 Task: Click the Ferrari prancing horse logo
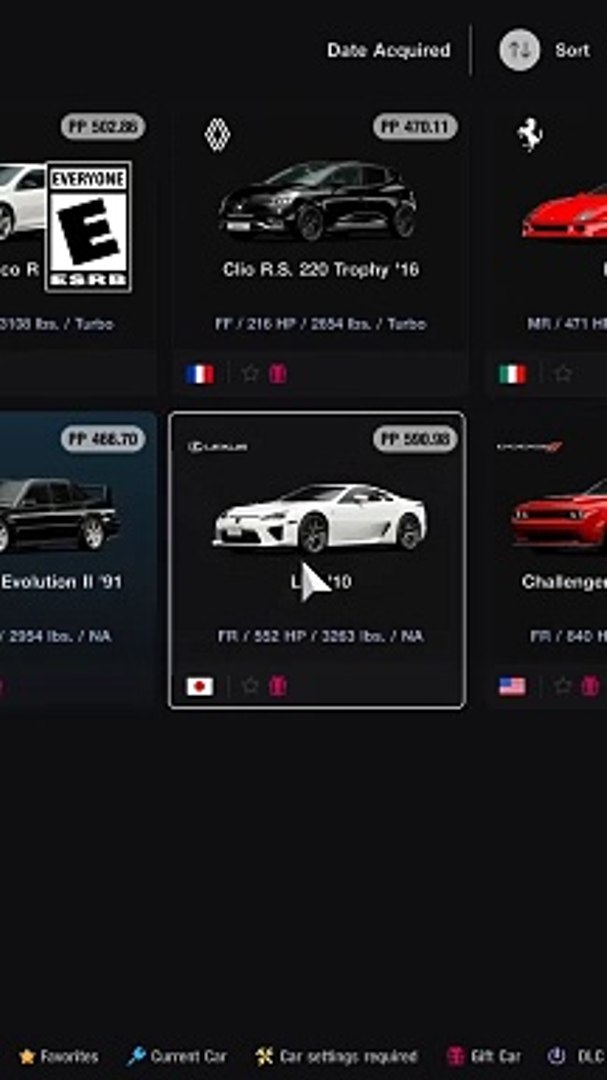pyautogui.click(x=530, y=134)
